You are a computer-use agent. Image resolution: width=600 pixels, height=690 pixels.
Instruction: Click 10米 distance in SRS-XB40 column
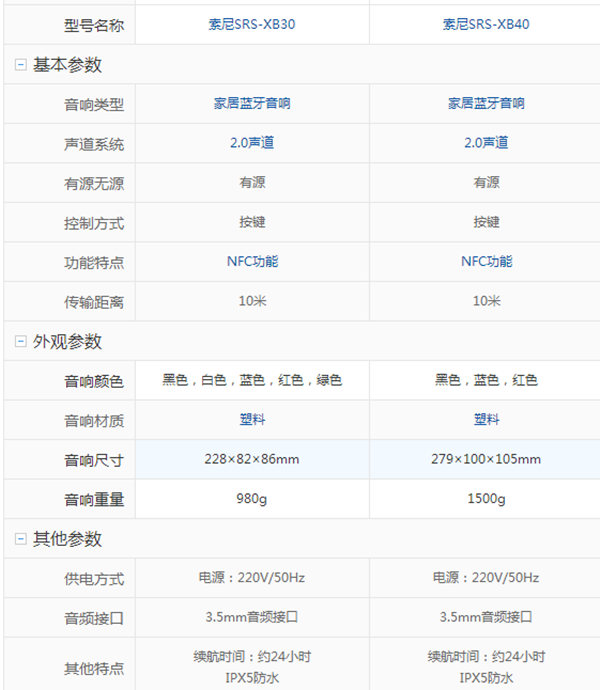(486, 301)
